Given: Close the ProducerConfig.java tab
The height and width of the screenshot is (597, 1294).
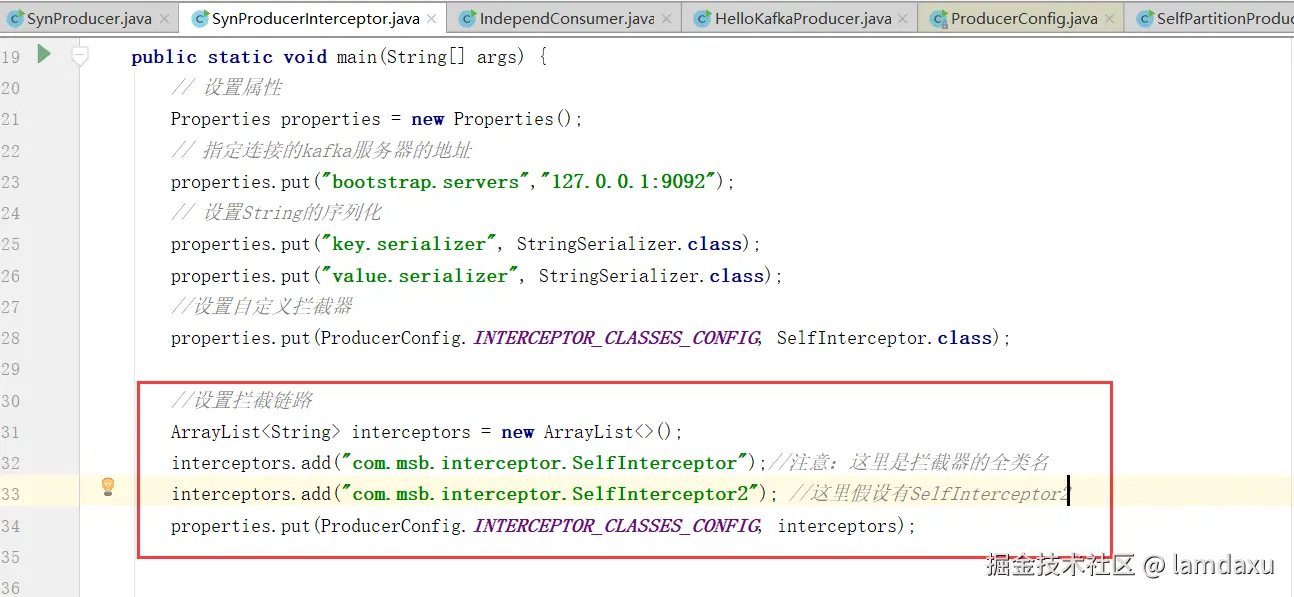Looking at the screenshot, I should coord(1110,19).
